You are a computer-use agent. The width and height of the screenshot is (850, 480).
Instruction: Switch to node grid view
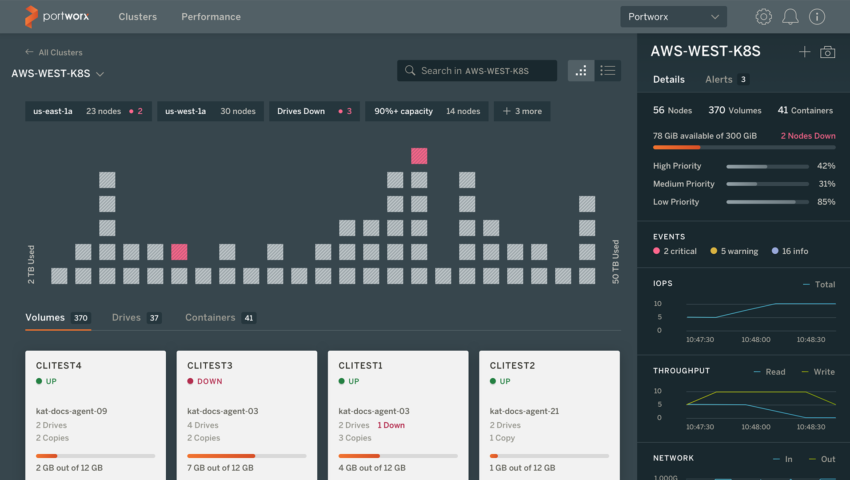coord(581,71)
